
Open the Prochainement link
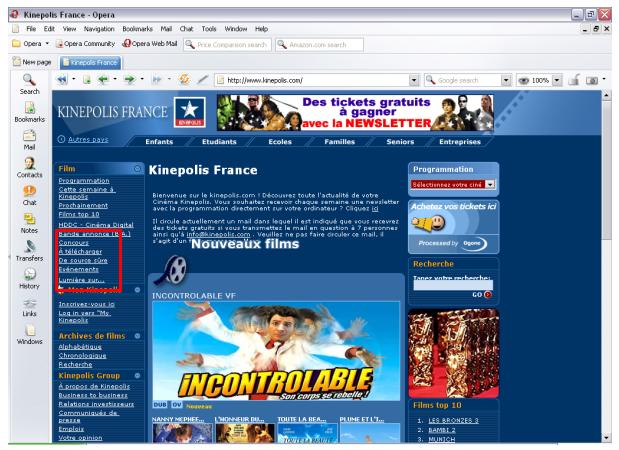tap(83, 205)
